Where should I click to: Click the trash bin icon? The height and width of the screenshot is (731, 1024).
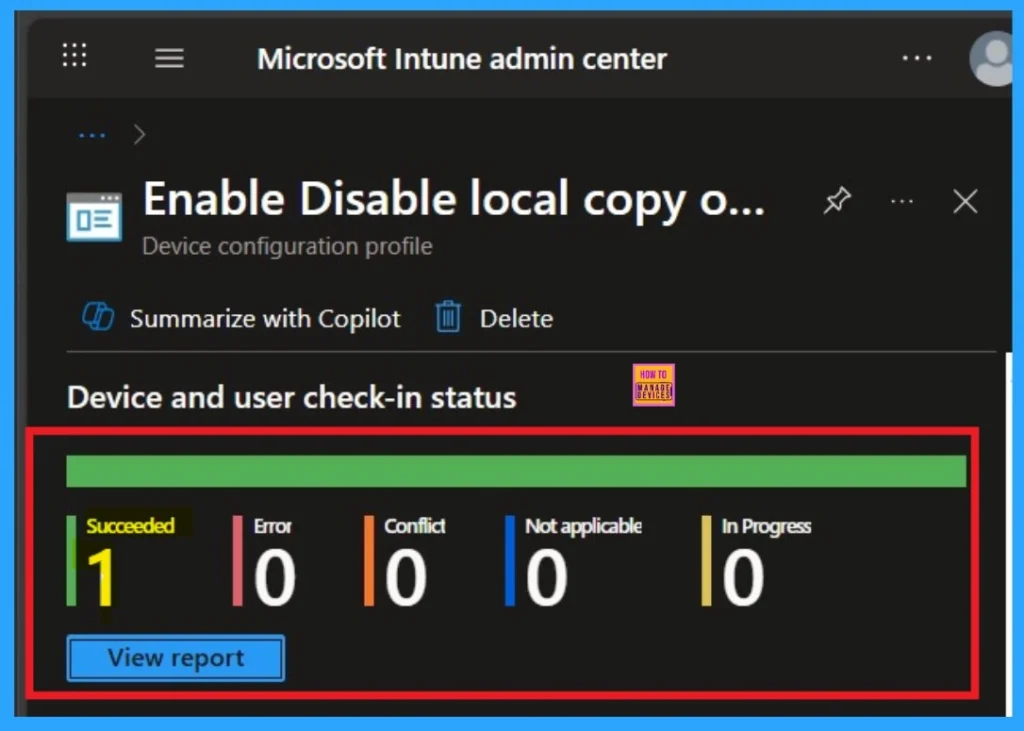tap(448, 317)
